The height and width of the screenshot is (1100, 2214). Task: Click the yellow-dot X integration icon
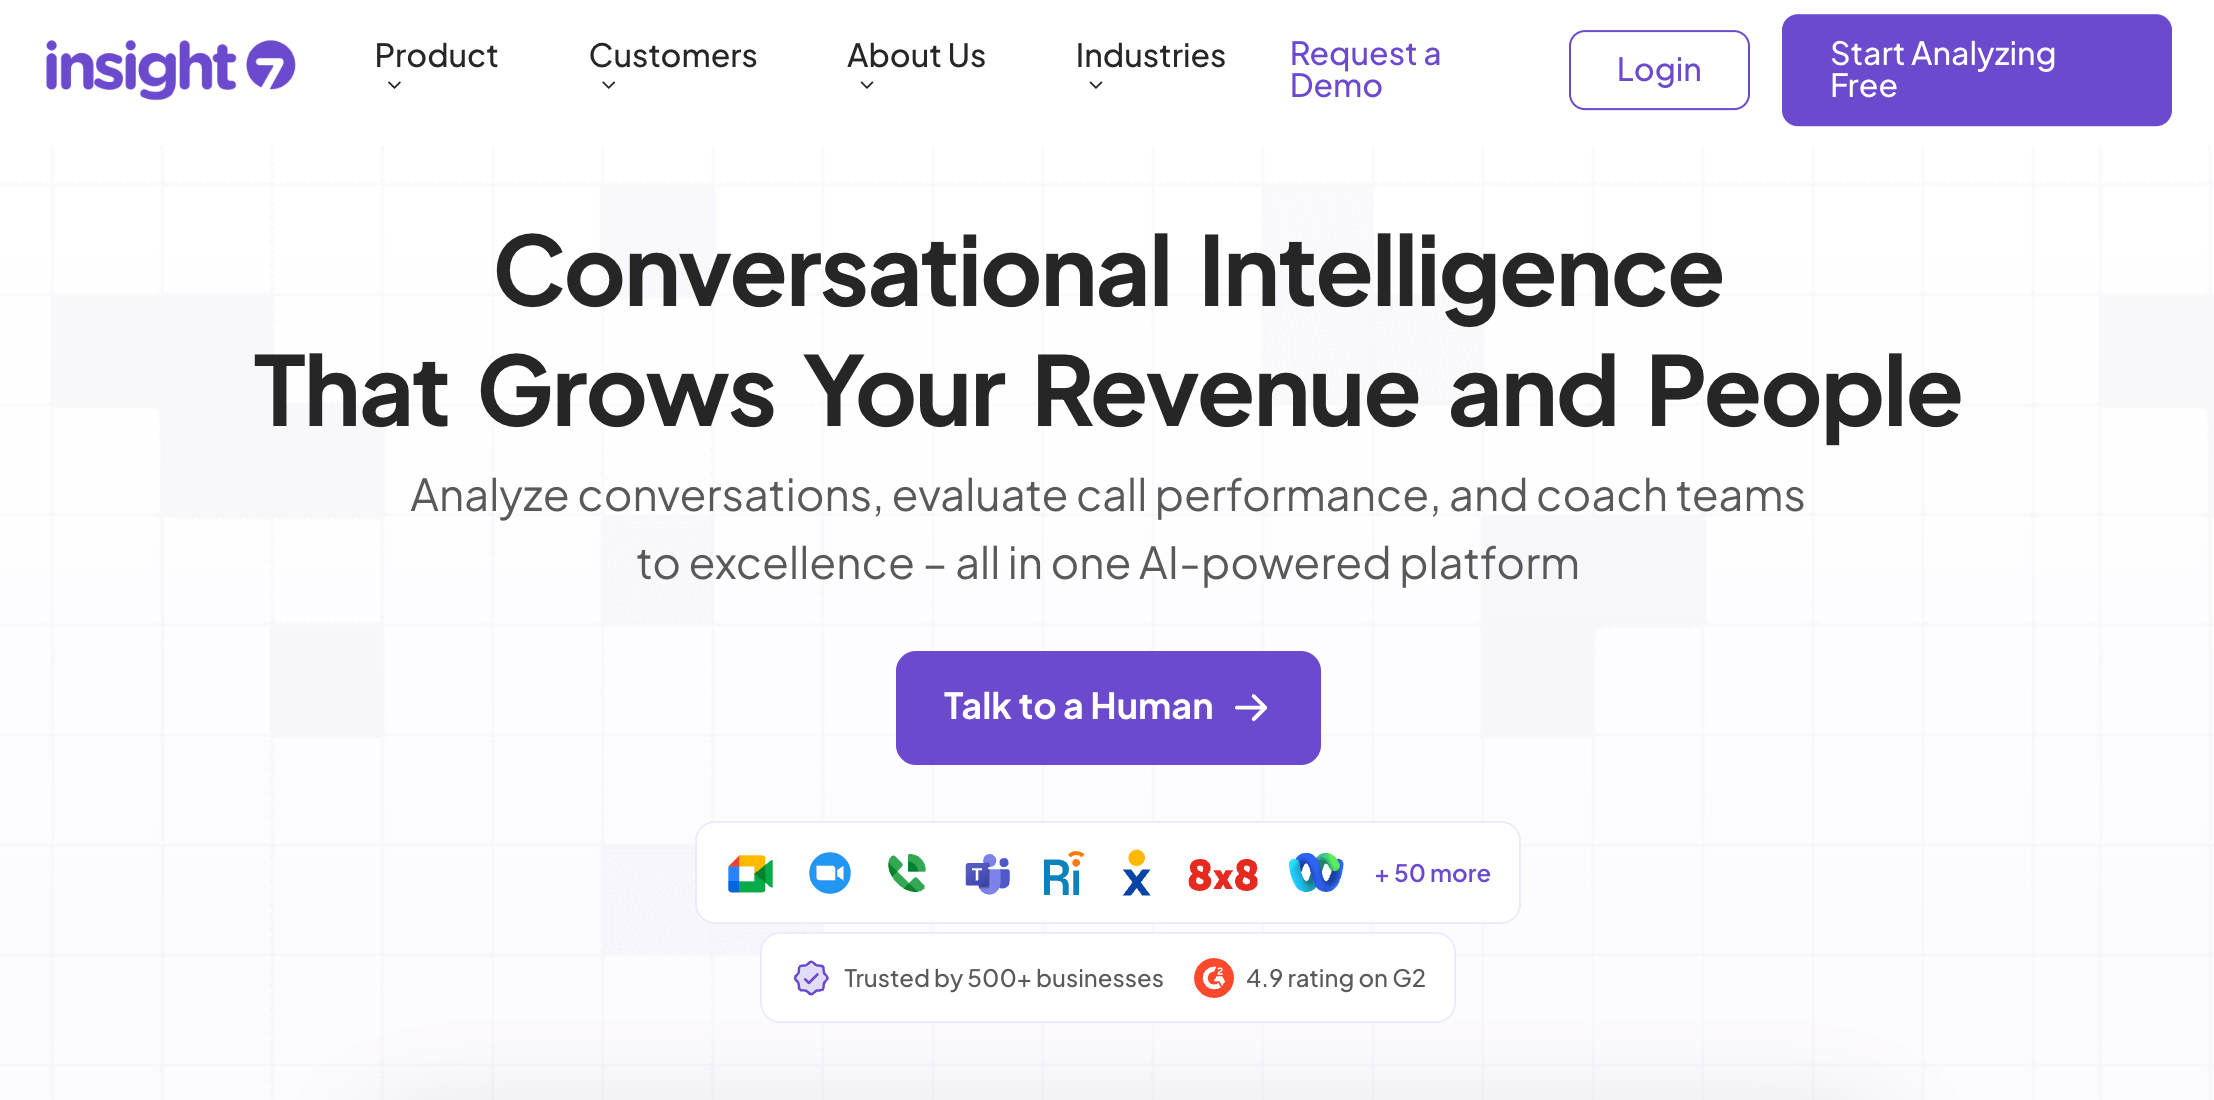click(1136, 874)
